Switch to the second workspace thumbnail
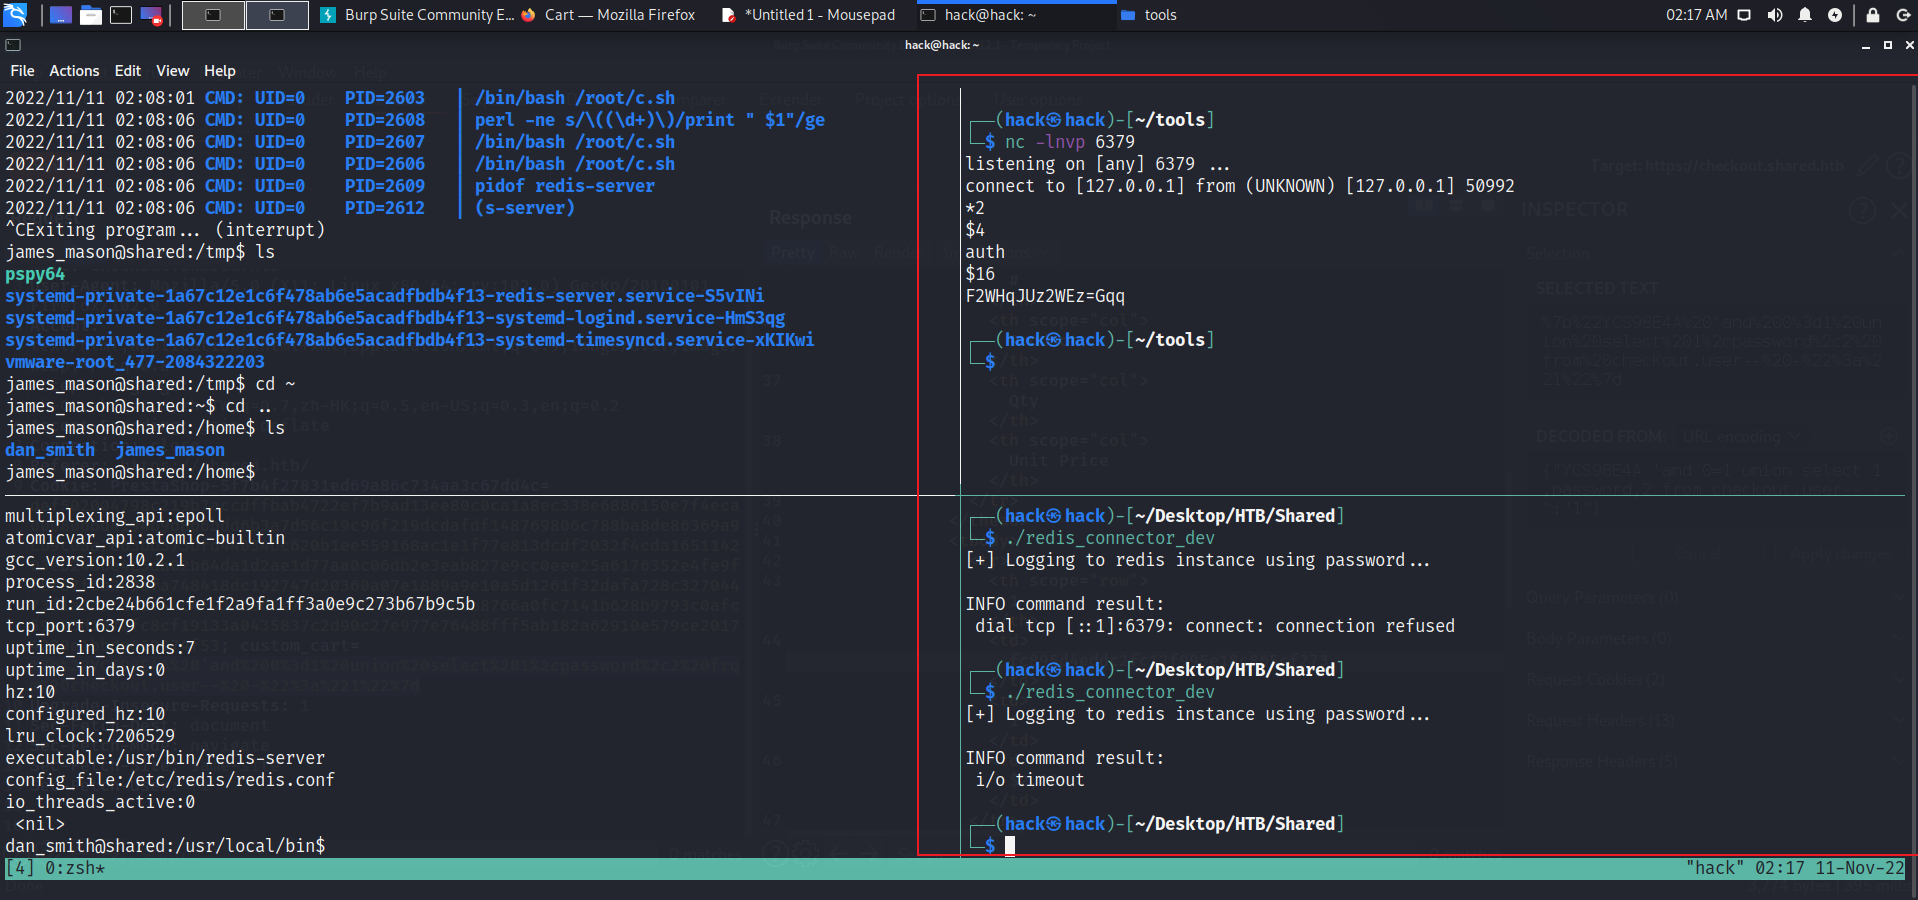 (277, 15)
